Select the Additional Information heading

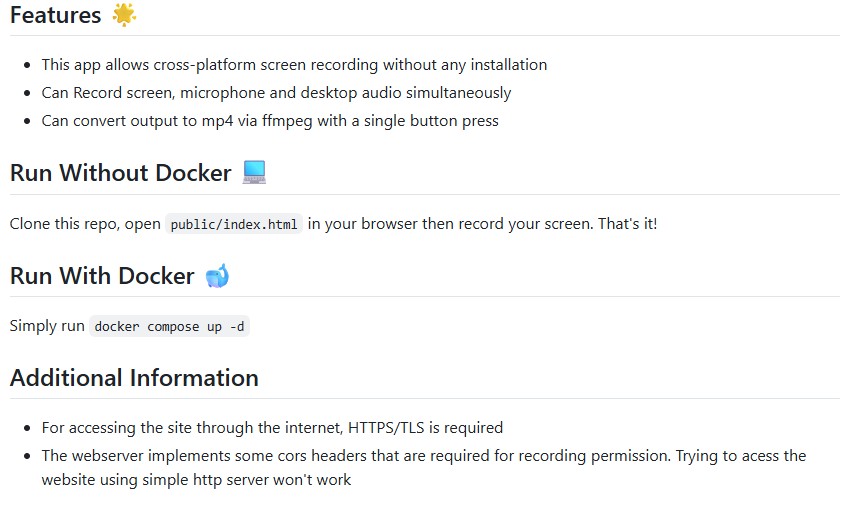click(x=134, y=377)
